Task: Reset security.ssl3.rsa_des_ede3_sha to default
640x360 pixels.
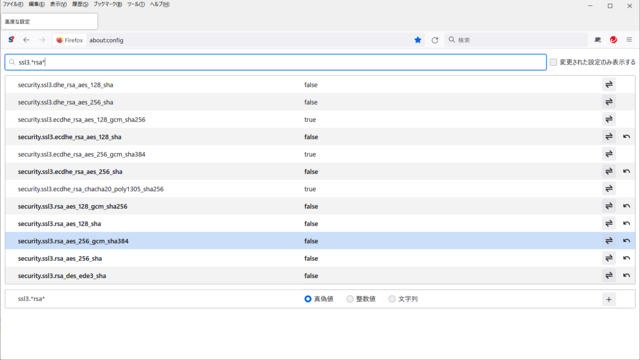Action: pos(626,276)
